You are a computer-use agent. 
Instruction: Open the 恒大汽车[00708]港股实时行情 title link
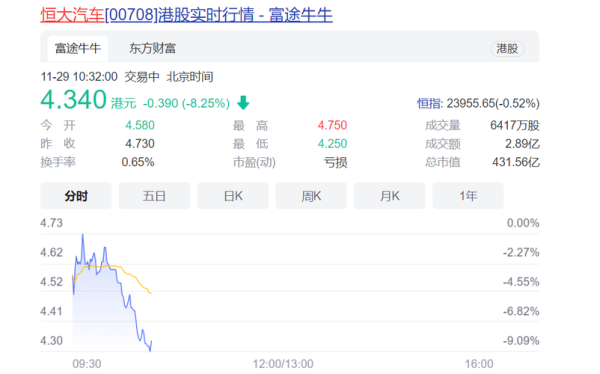(186, 15)
